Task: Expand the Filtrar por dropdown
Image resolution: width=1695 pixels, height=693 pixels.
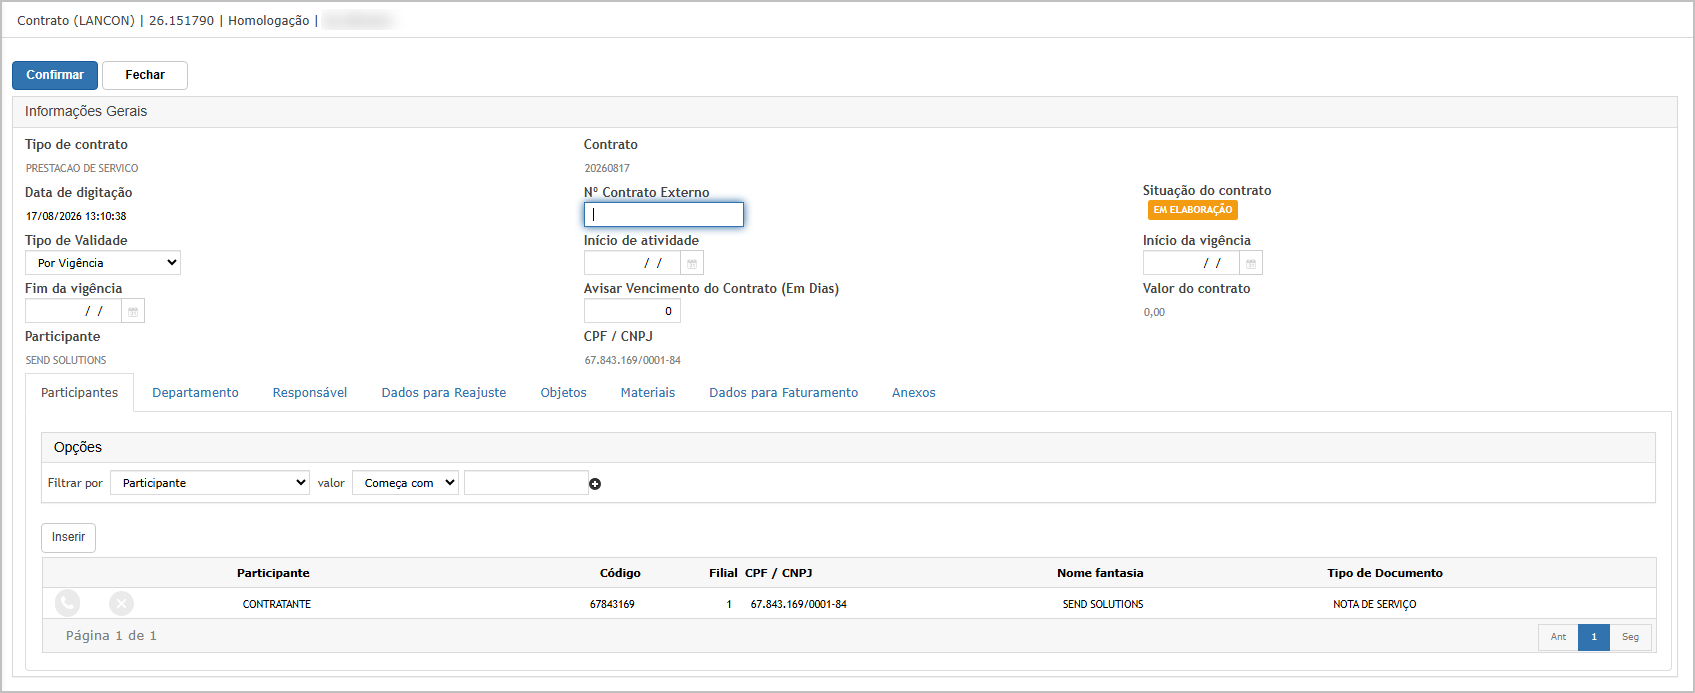Action: pos(210,483)
